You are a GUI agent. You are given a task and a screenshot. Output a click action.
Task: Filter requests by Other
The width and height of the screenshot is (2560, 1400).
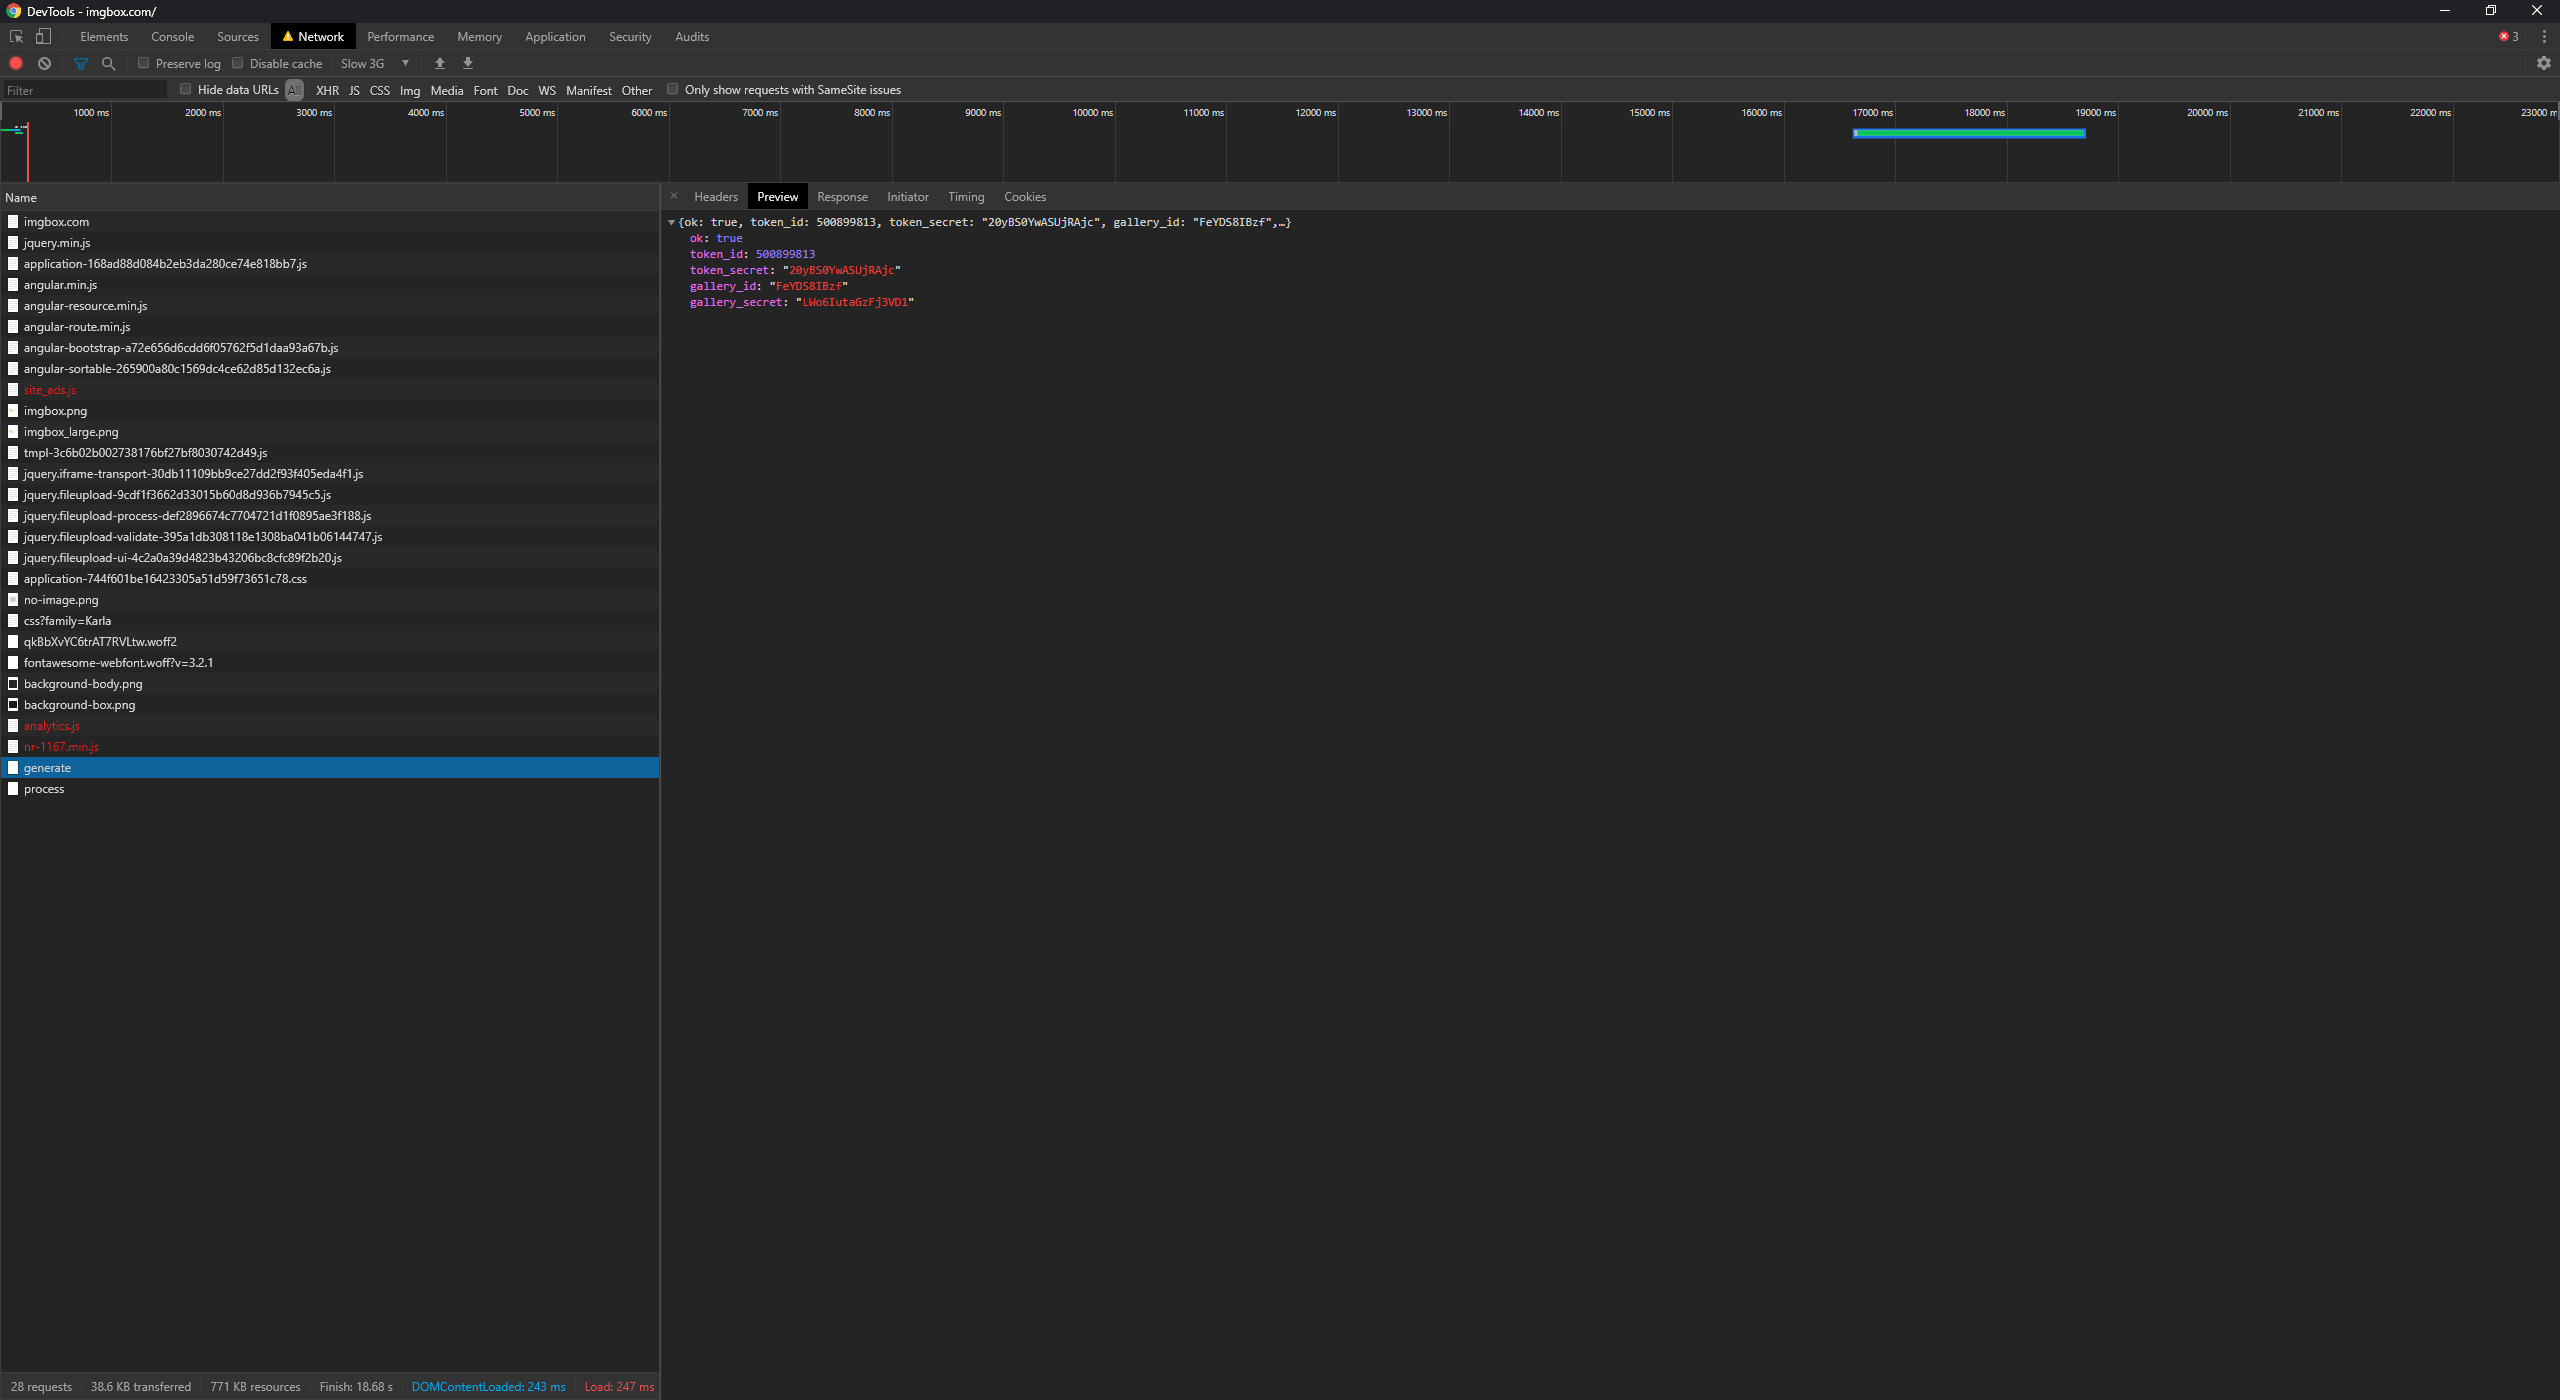tap(637, 90)
